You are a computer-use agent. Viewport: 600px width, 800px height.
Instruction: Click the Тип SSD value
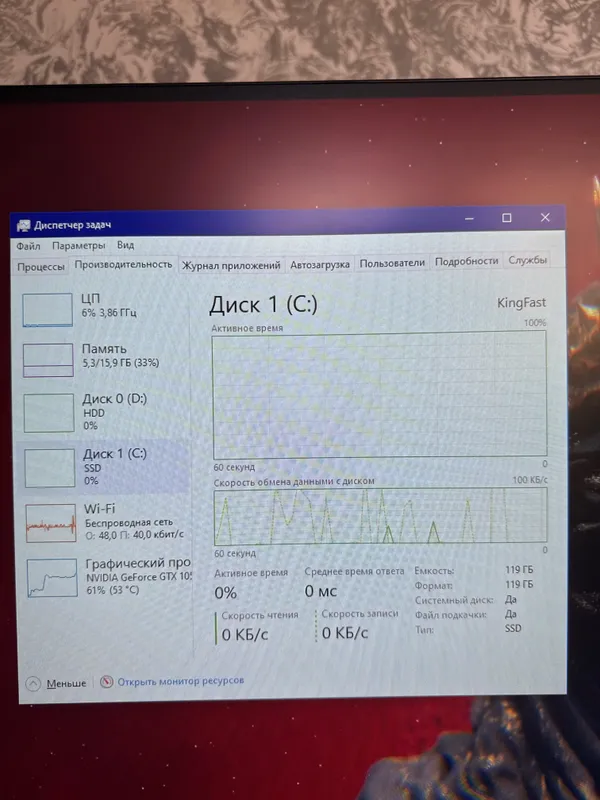513,628
